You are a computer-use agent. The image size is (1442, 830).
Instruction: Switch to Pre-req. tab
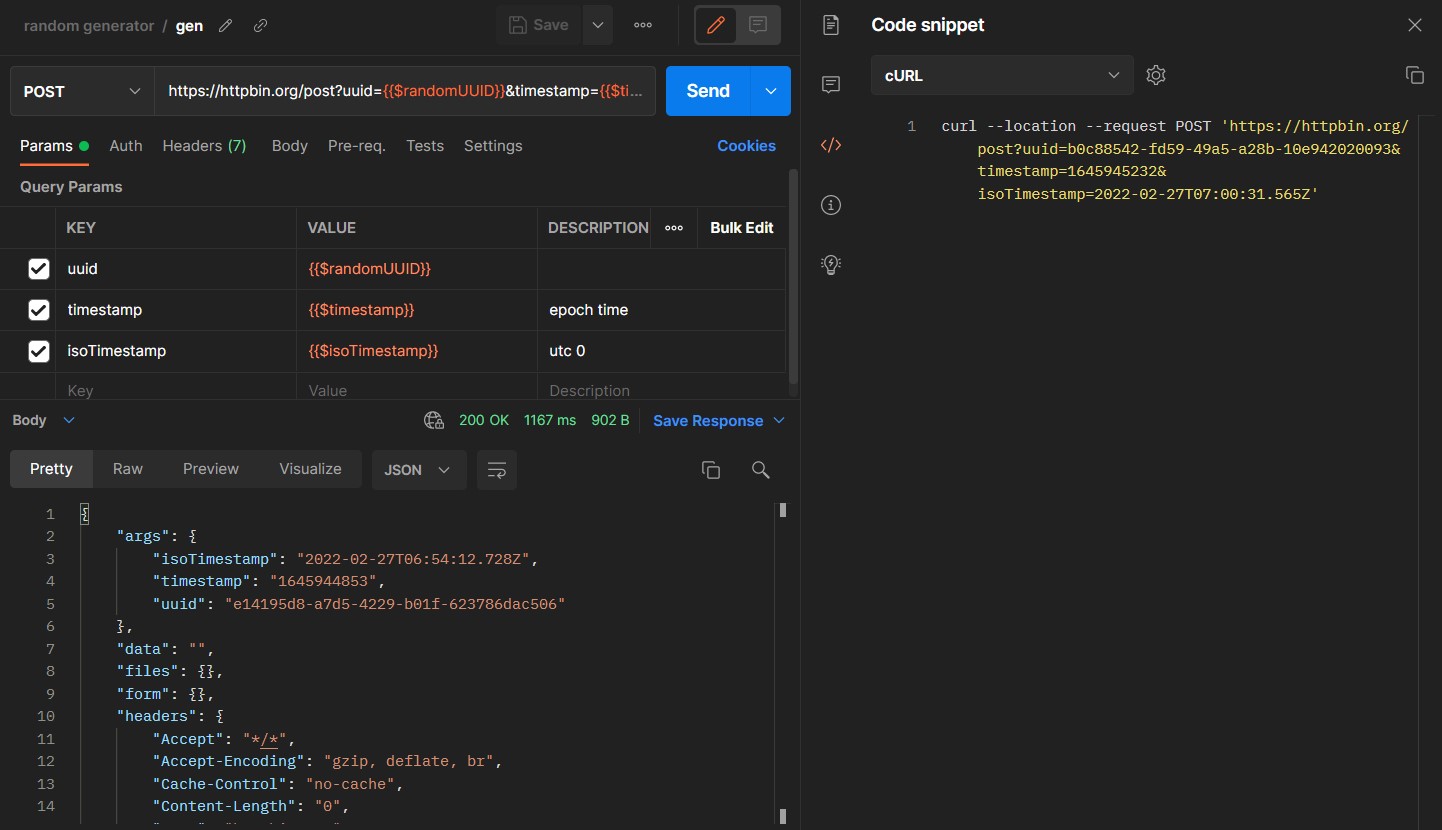(357, 146)
